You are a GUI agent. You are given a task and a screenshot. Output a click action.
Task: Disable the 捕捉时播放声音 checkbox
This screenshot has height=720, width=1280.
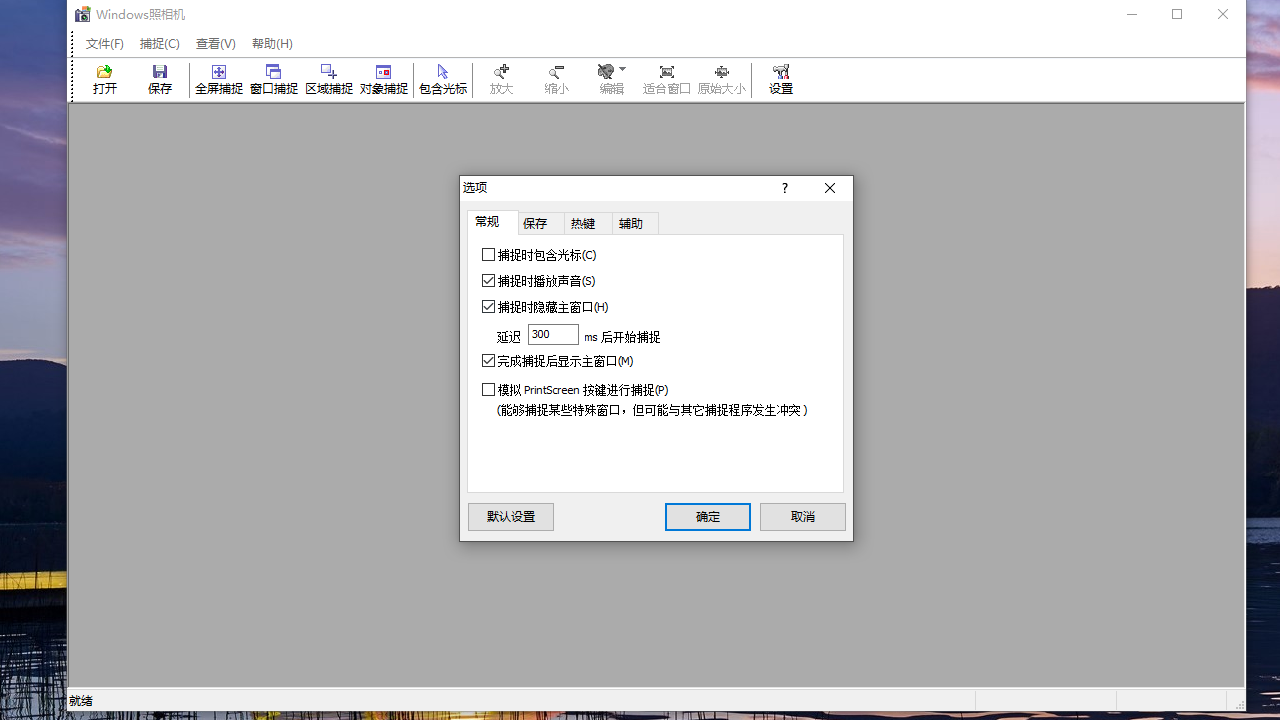click(x=489, y=280)
